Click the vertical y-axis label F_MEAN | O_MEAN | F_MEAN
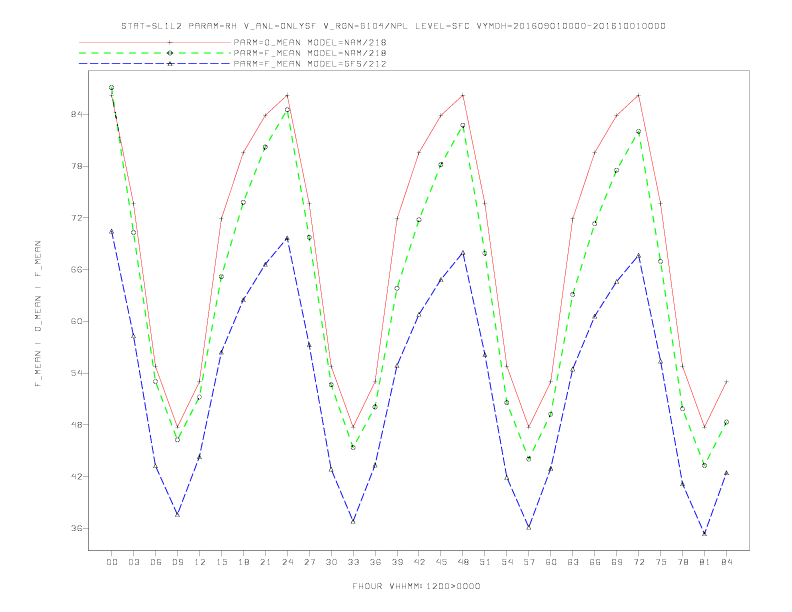Image resolution: width=792 pixels, height=612 pixels. (38, 314)
